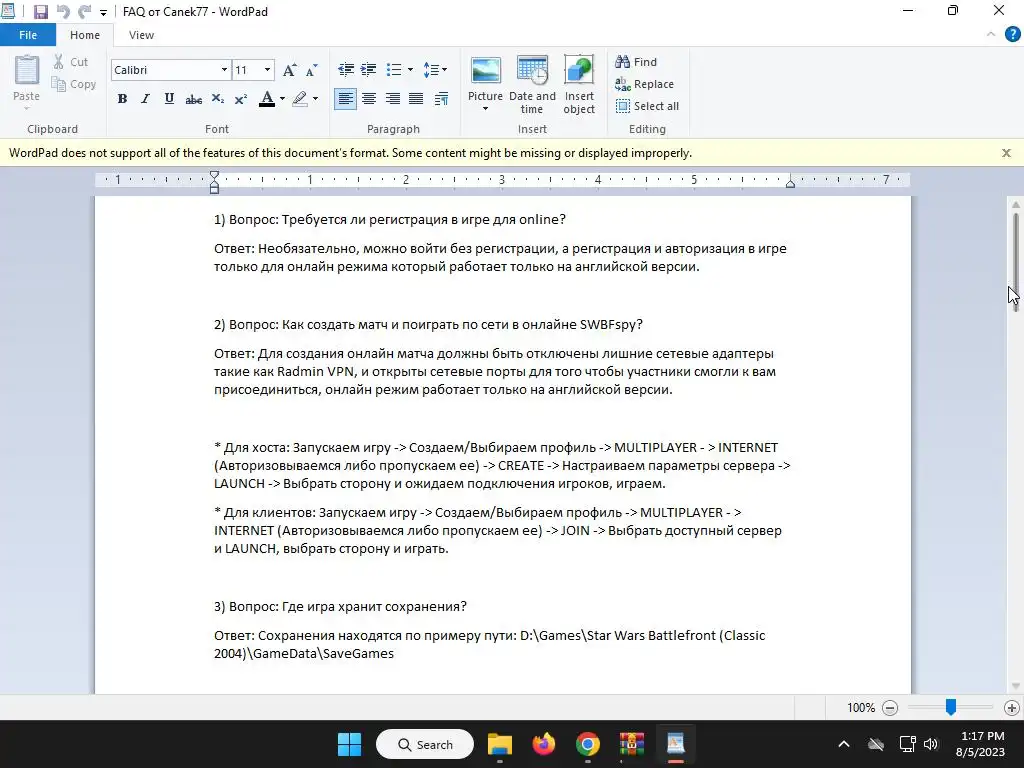1024x768 pixels.
Task: Apply the text highlight color pen
Action: [x=300, y=99]
